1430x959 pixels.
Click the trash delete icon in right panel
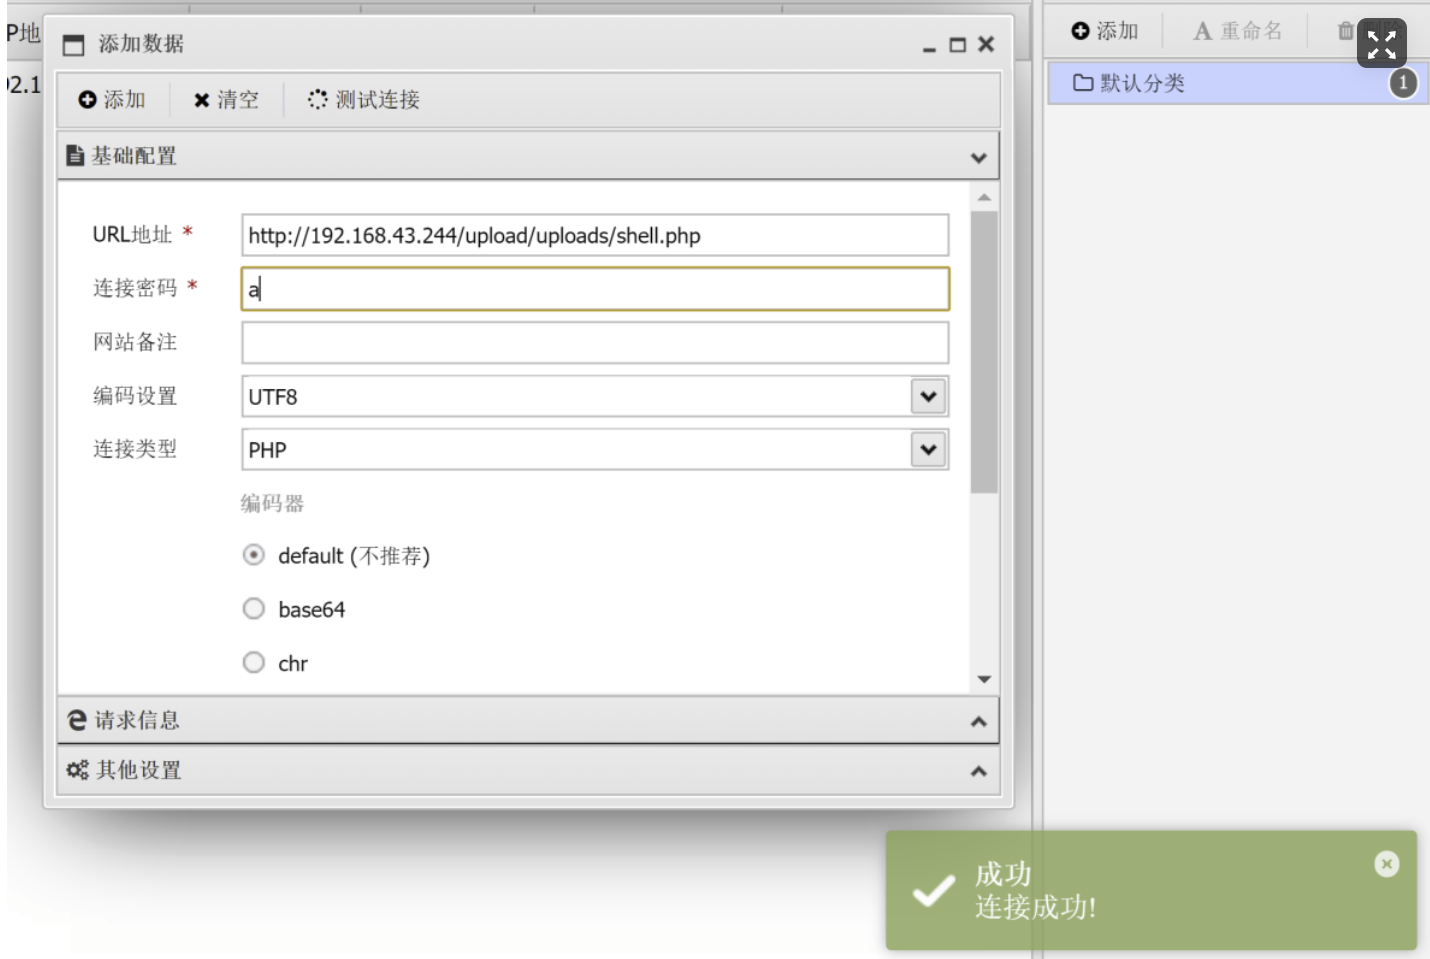point(1345,31)
